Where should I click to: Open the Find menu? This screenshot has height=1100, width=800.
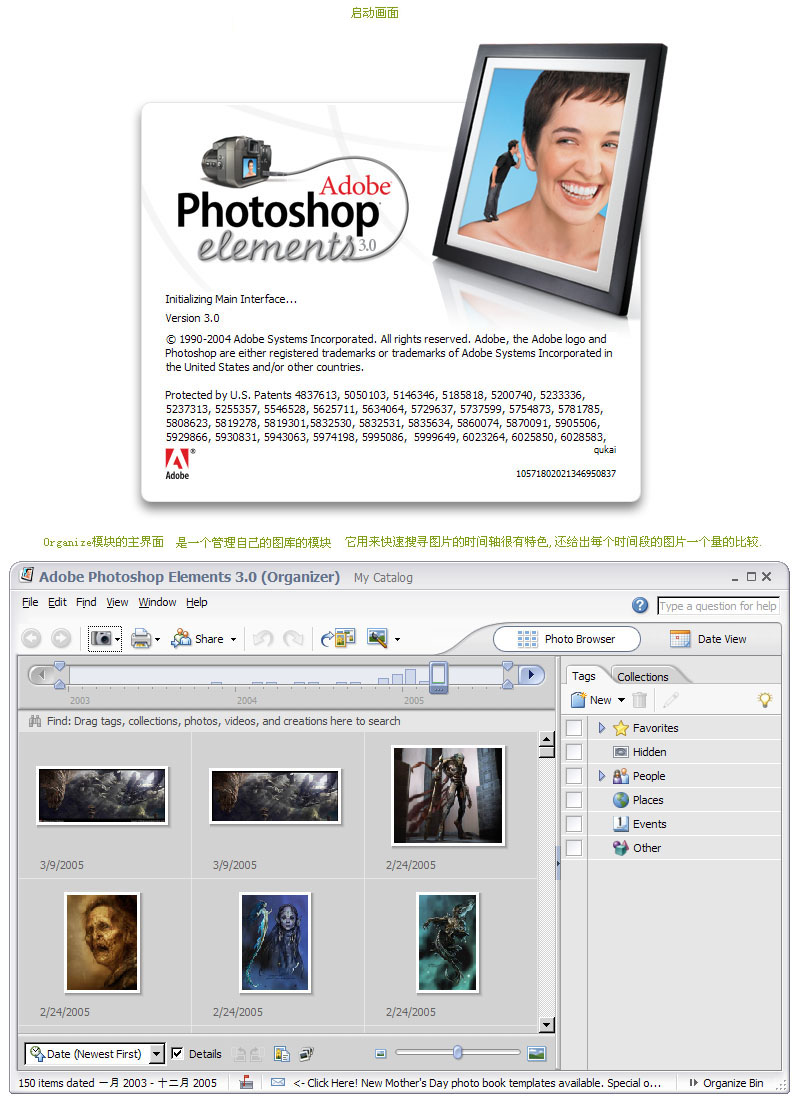click(86, 602)
